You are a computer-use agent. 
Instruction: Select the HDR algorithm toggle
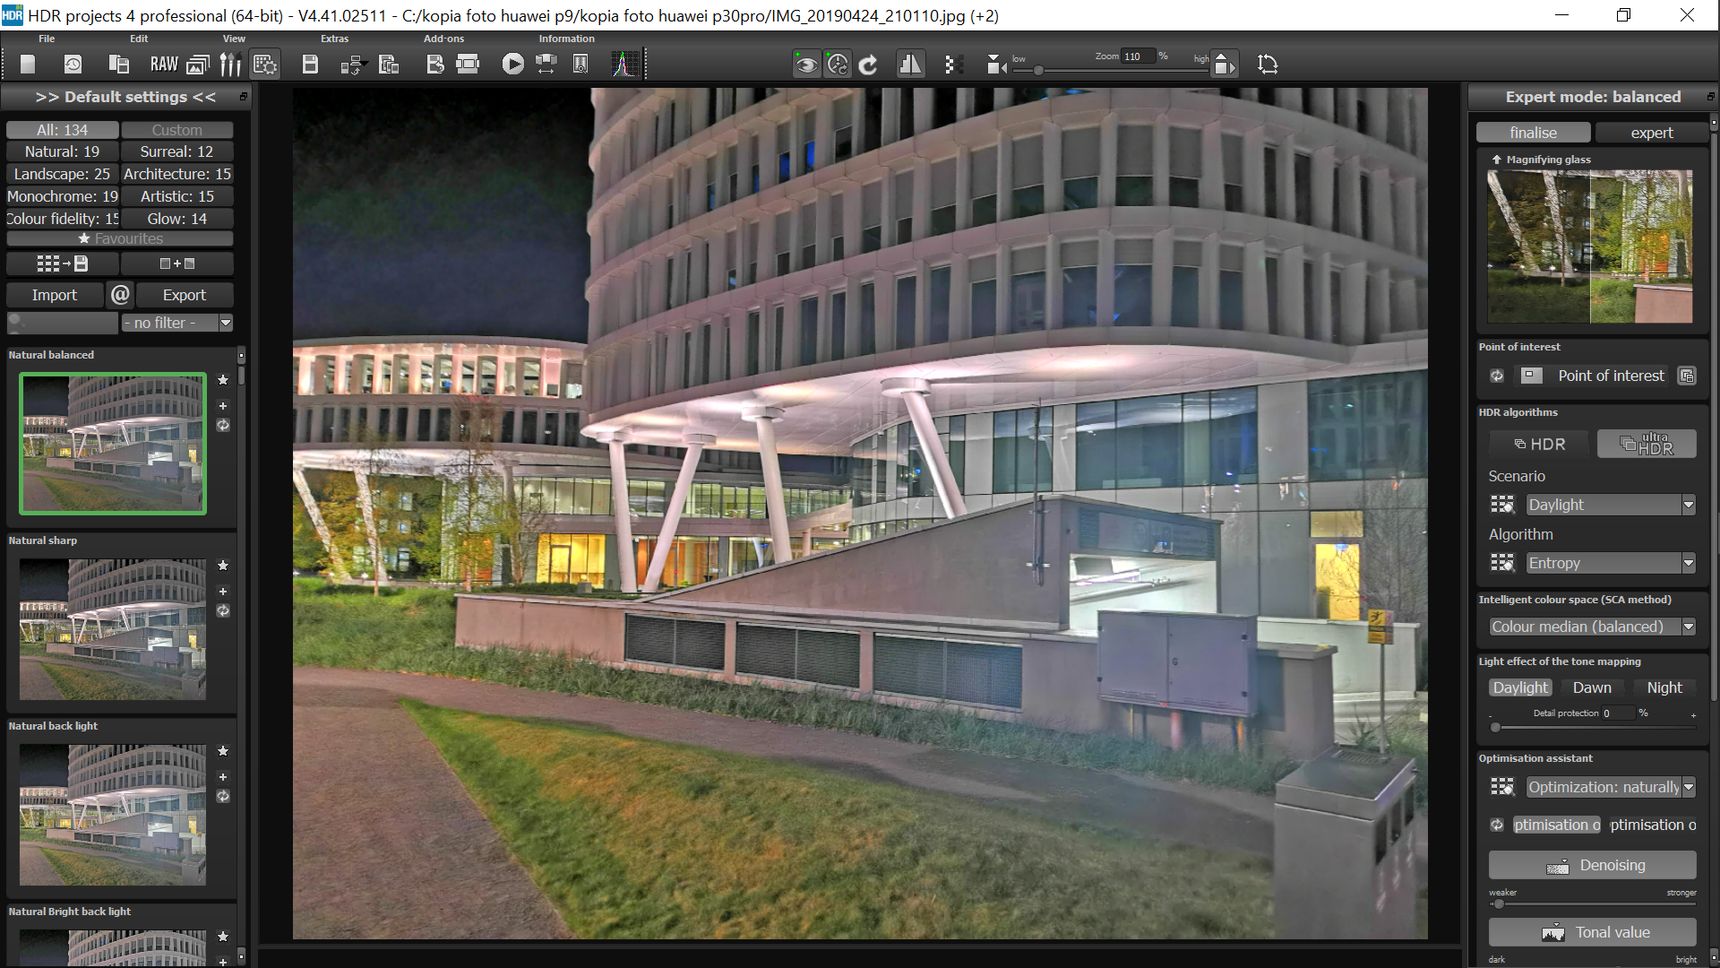pyautogui.click(x=1540, y=444)
